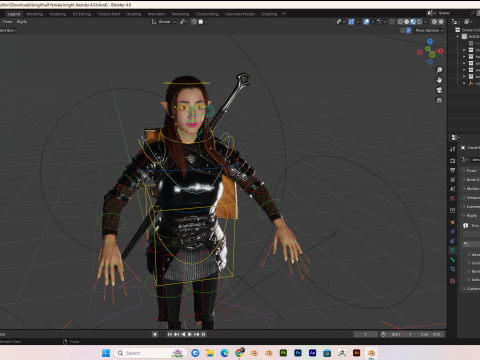
Task: Select solid viewport shading
Action: (406, 22)
